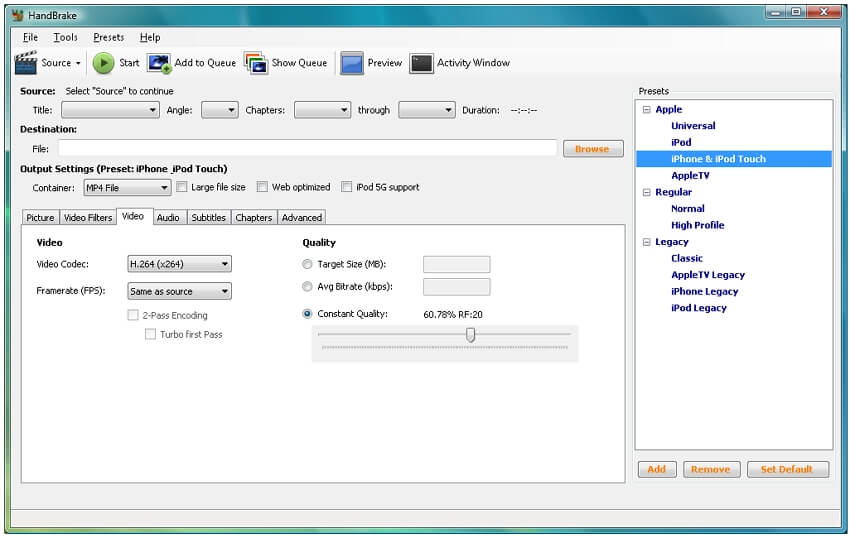This screenshot has height=538, width=850.
Task: Collapse the Apple presets group
Action: pyautogui.click(x=646, y=110)
